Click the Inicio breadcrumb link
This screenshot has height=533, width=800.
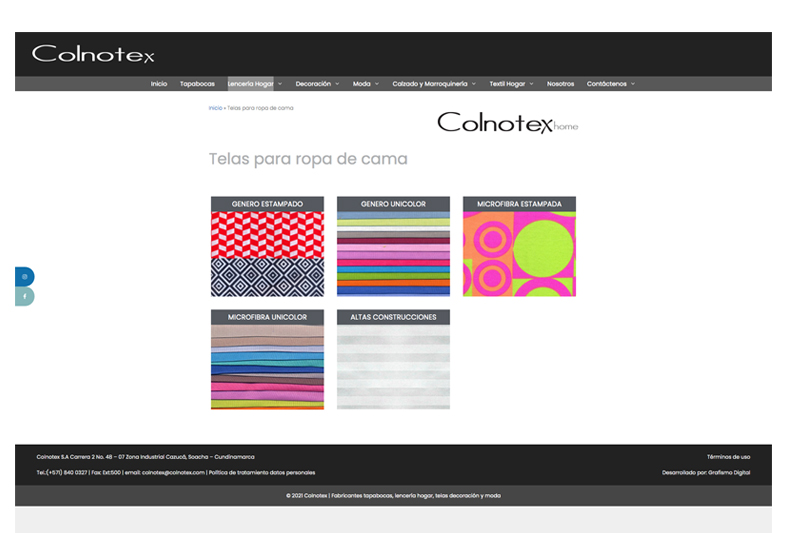(x=215, y=108)
